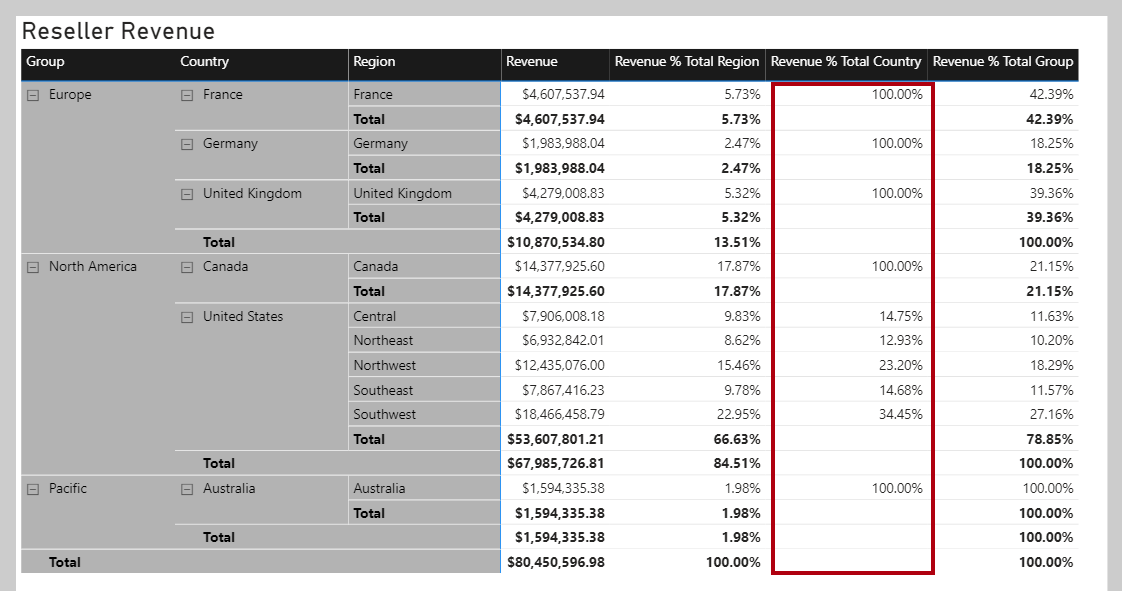Viewport: 1122px width, 591px height.
Task: Collapse the United States country row
Action: click(187, 317)
